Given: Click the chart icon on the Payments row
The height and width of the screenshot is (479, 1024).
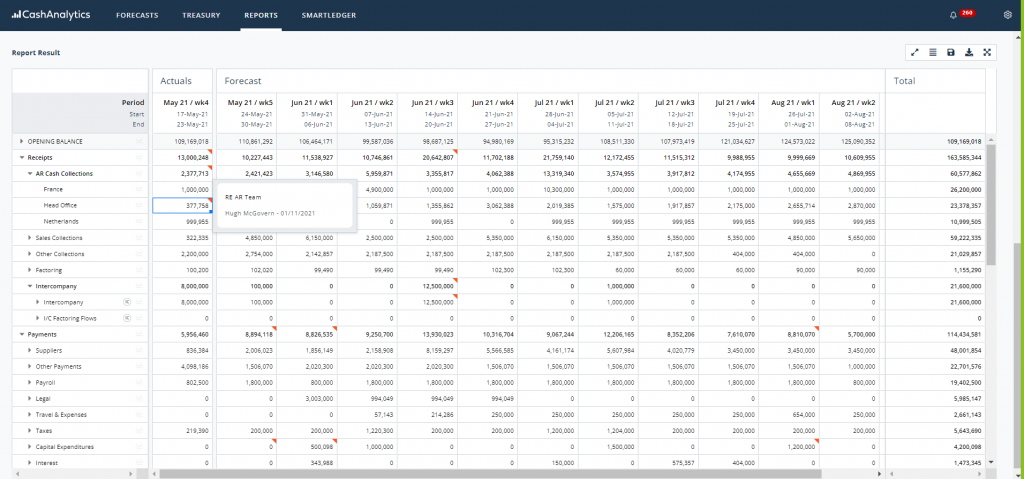Looking at the screenshot, I should coord(138,334).
